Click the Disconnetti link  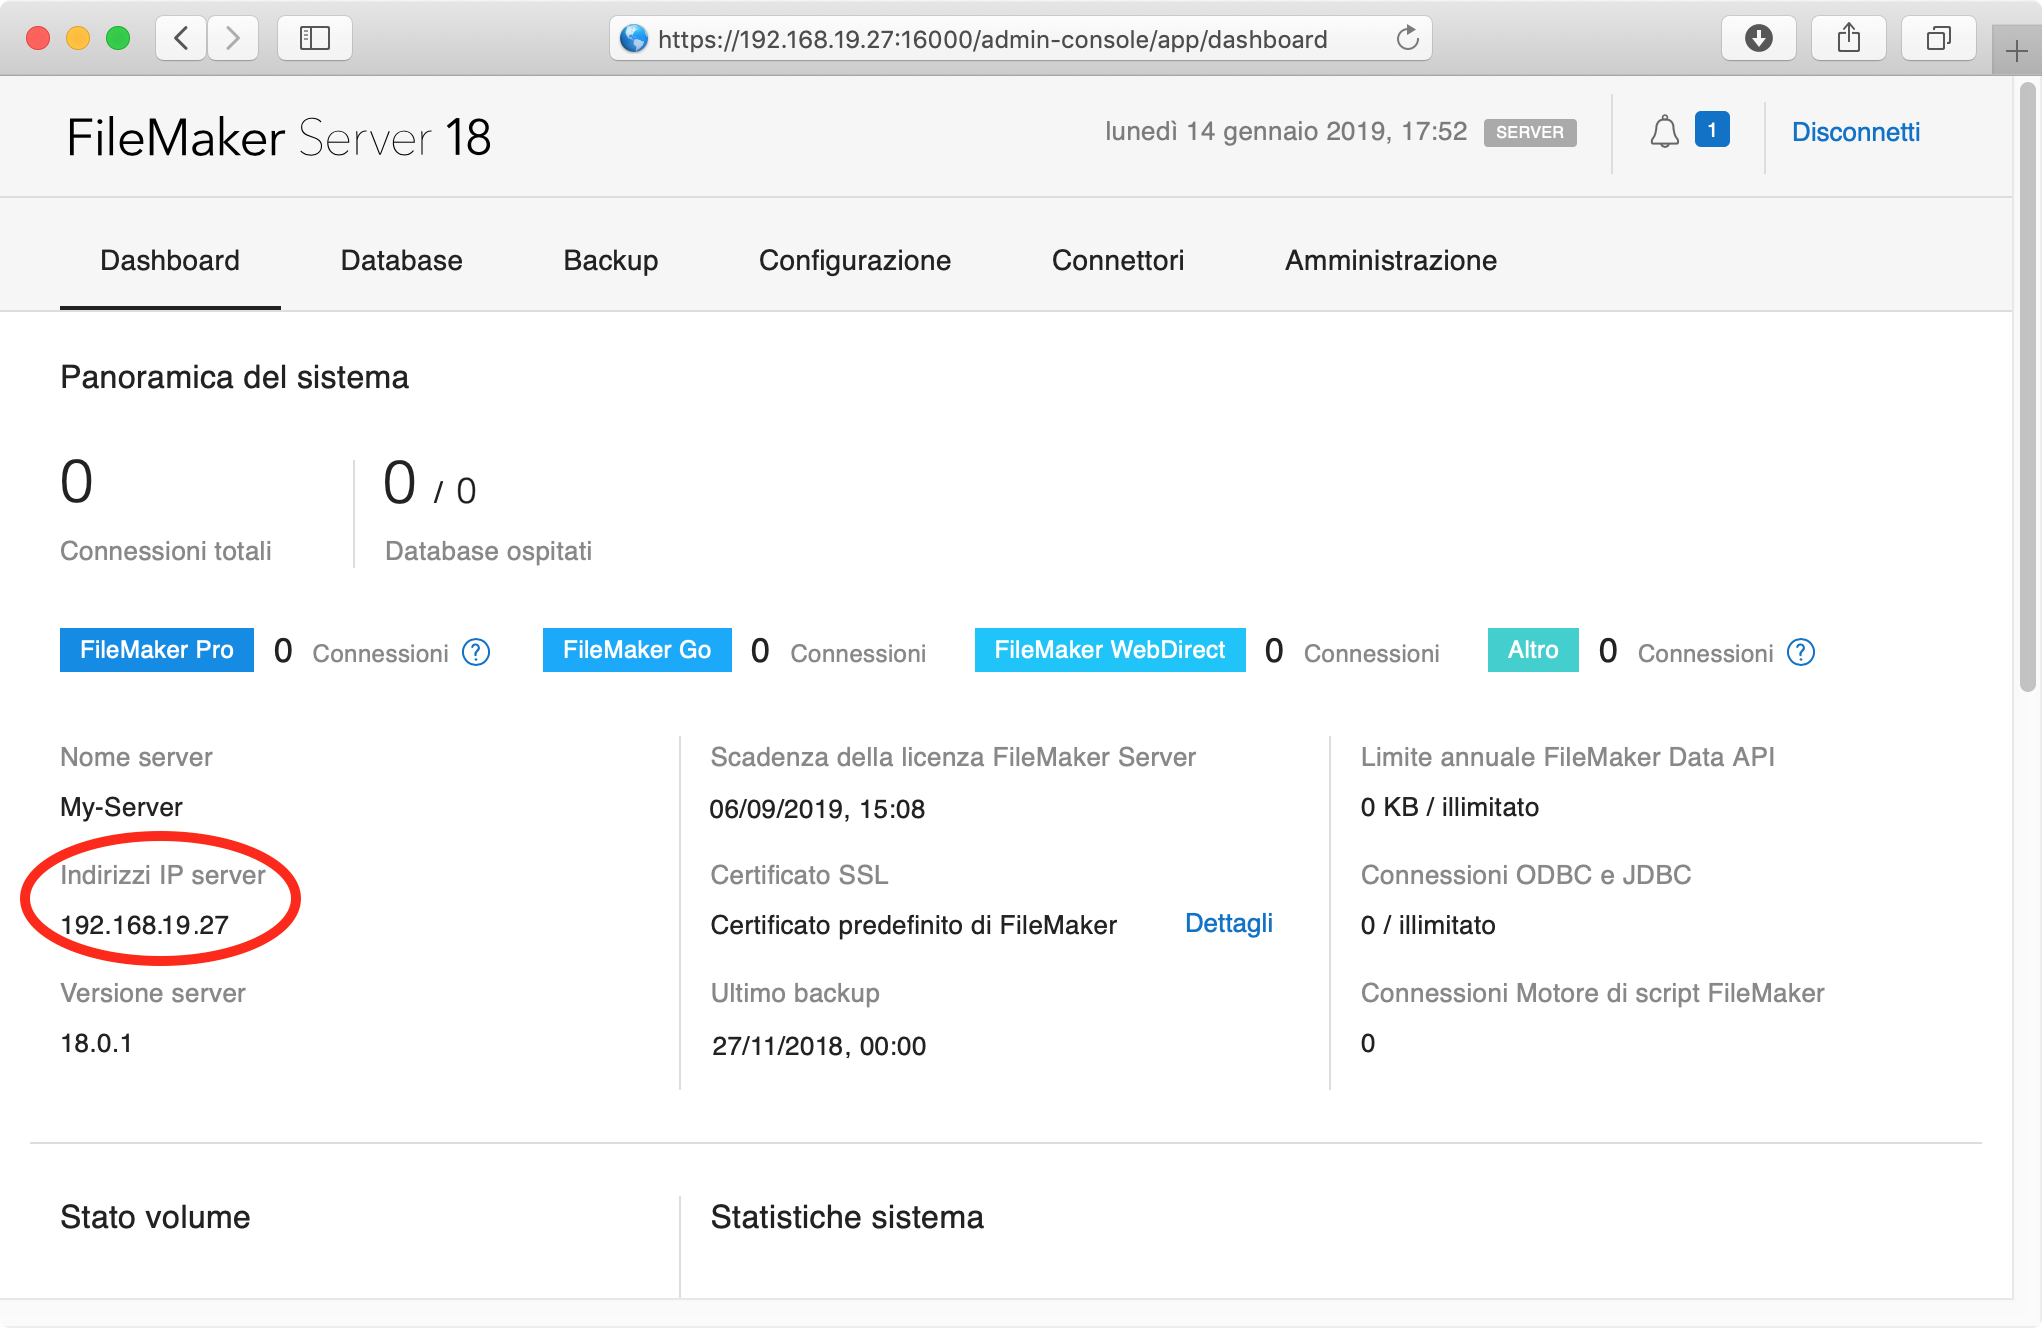coord(1855,132)
